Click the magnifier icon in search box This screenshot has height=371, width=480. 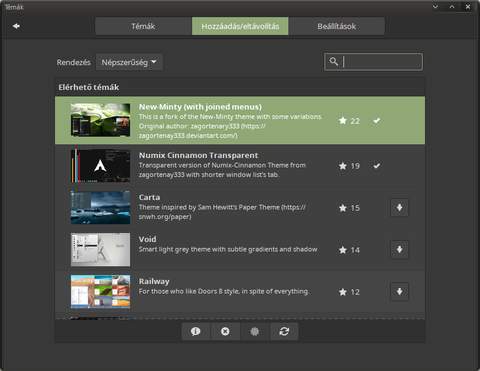334,61
